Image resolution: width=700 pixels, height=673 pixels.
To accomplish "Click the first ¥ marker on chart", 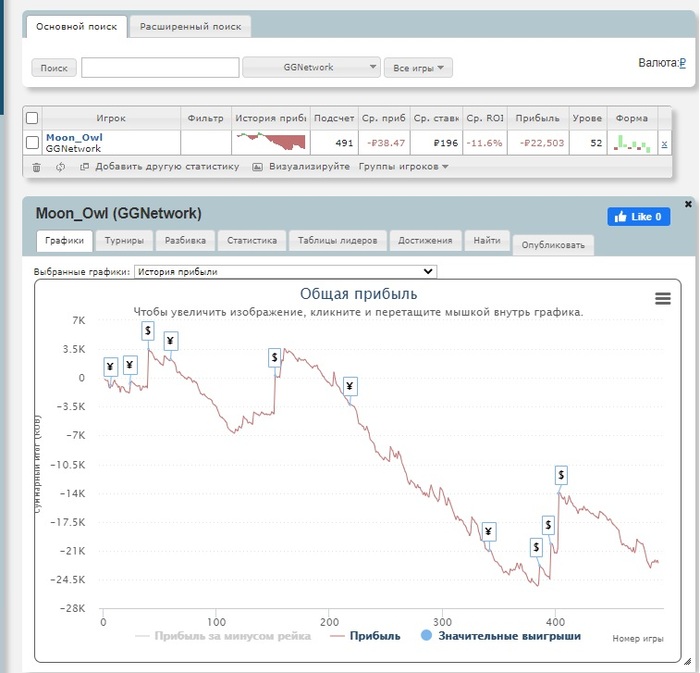I will [x=110, y=367].
